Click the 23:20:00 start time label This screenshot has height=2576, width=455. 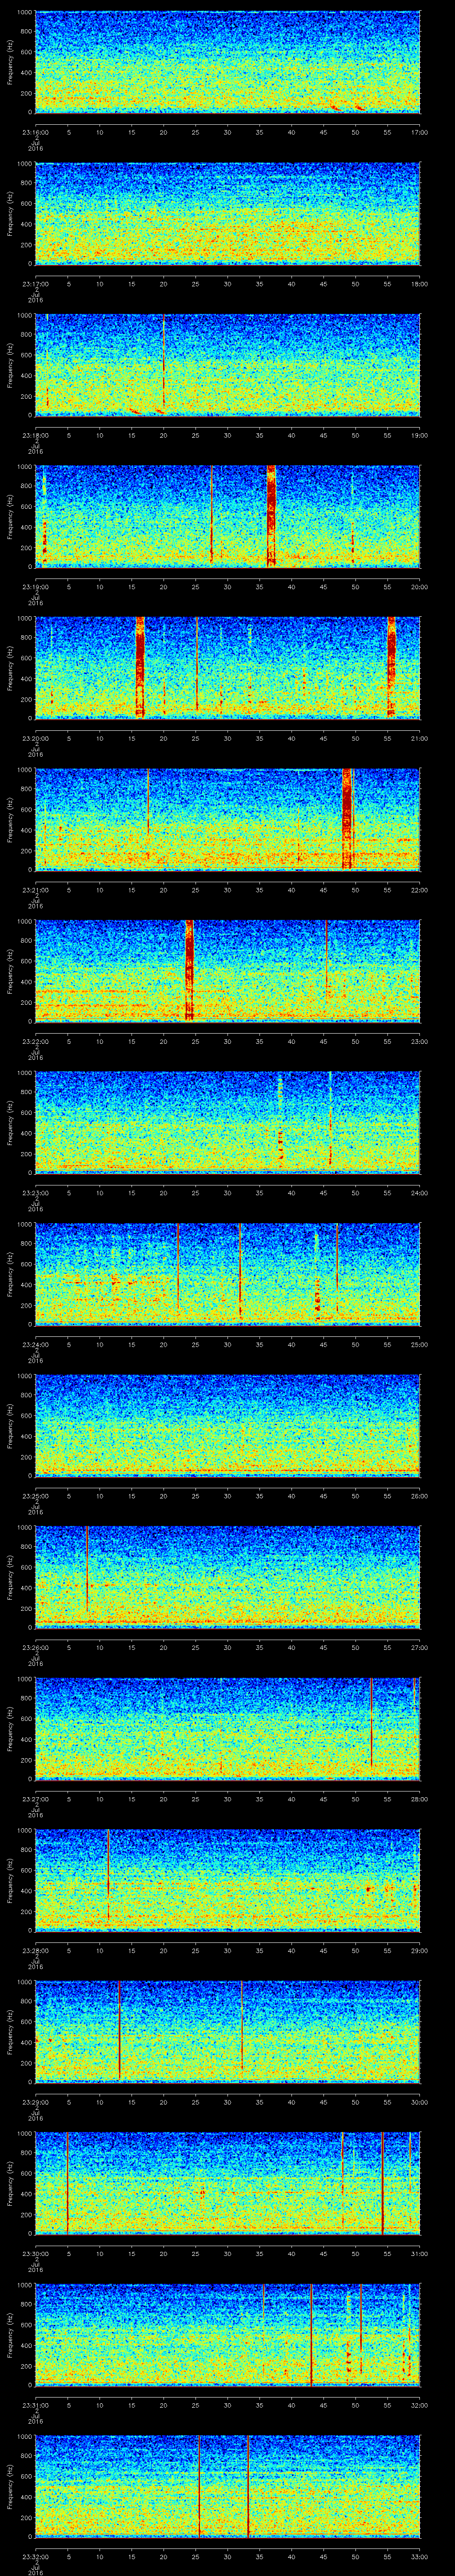[35, 737]
